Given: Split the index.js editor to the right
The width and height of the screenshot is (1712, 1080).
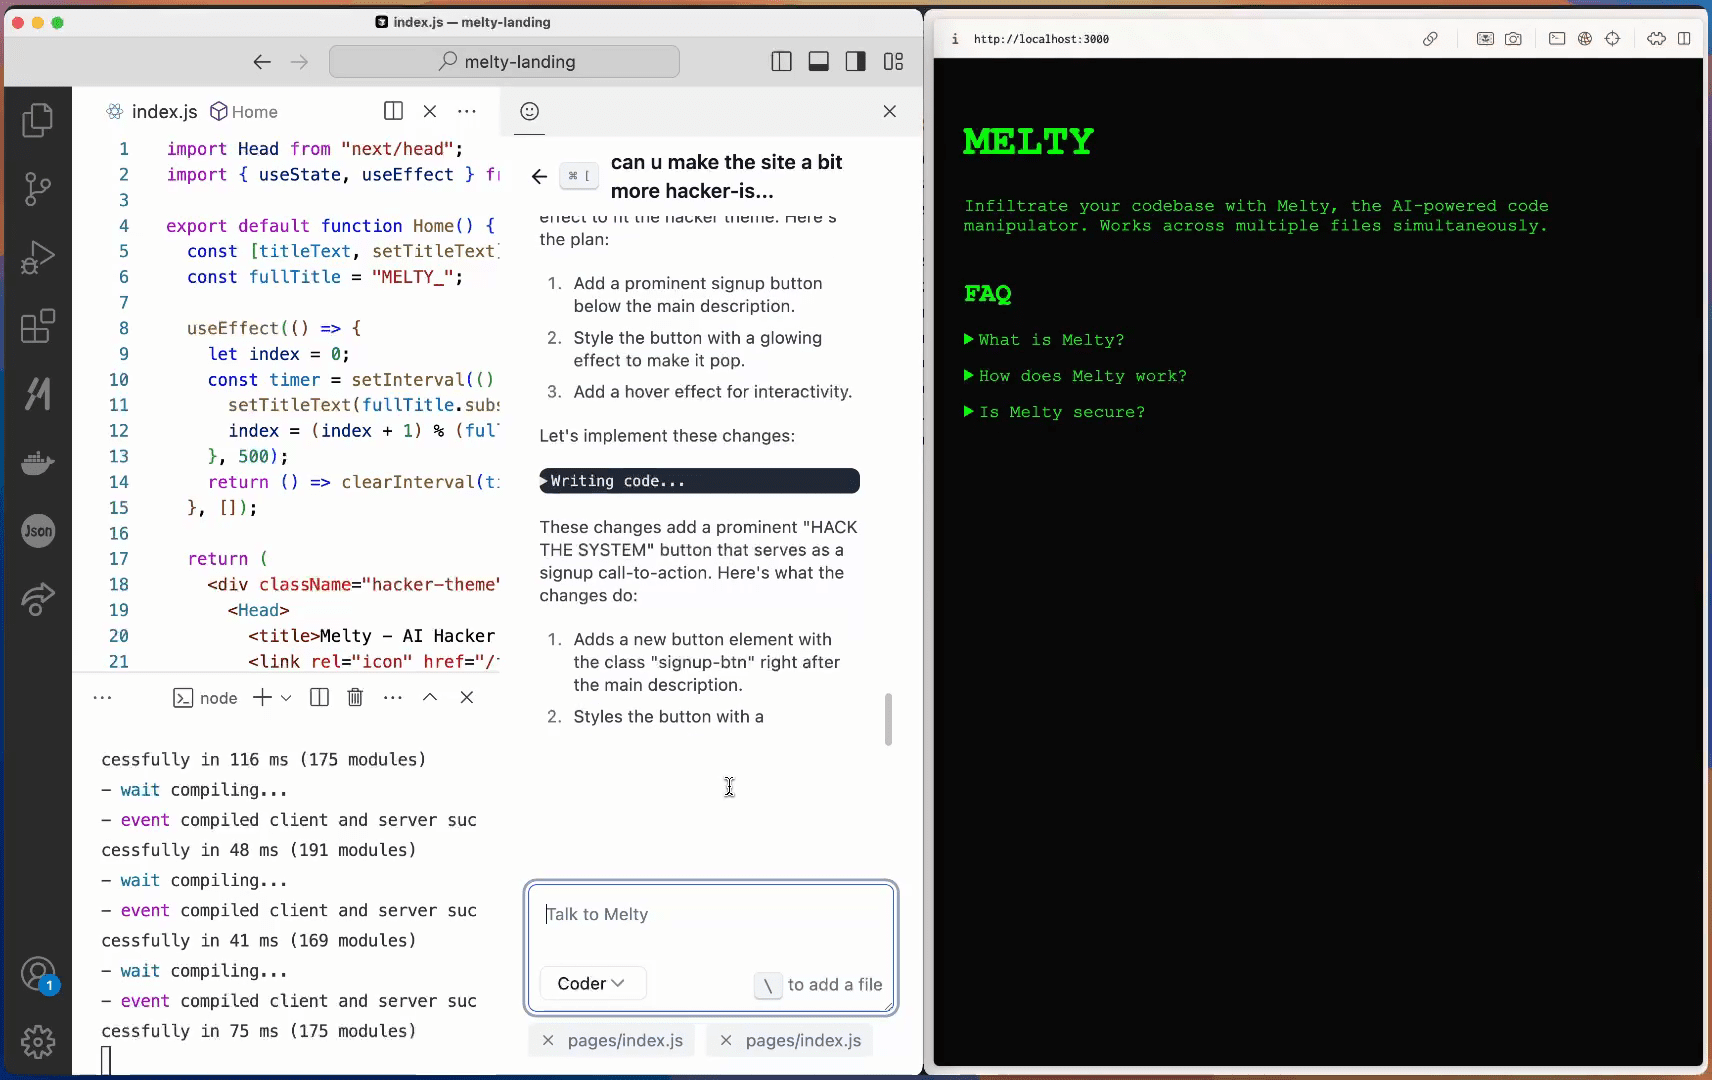Looking at the screenshot, I should (x=393, y=111).
